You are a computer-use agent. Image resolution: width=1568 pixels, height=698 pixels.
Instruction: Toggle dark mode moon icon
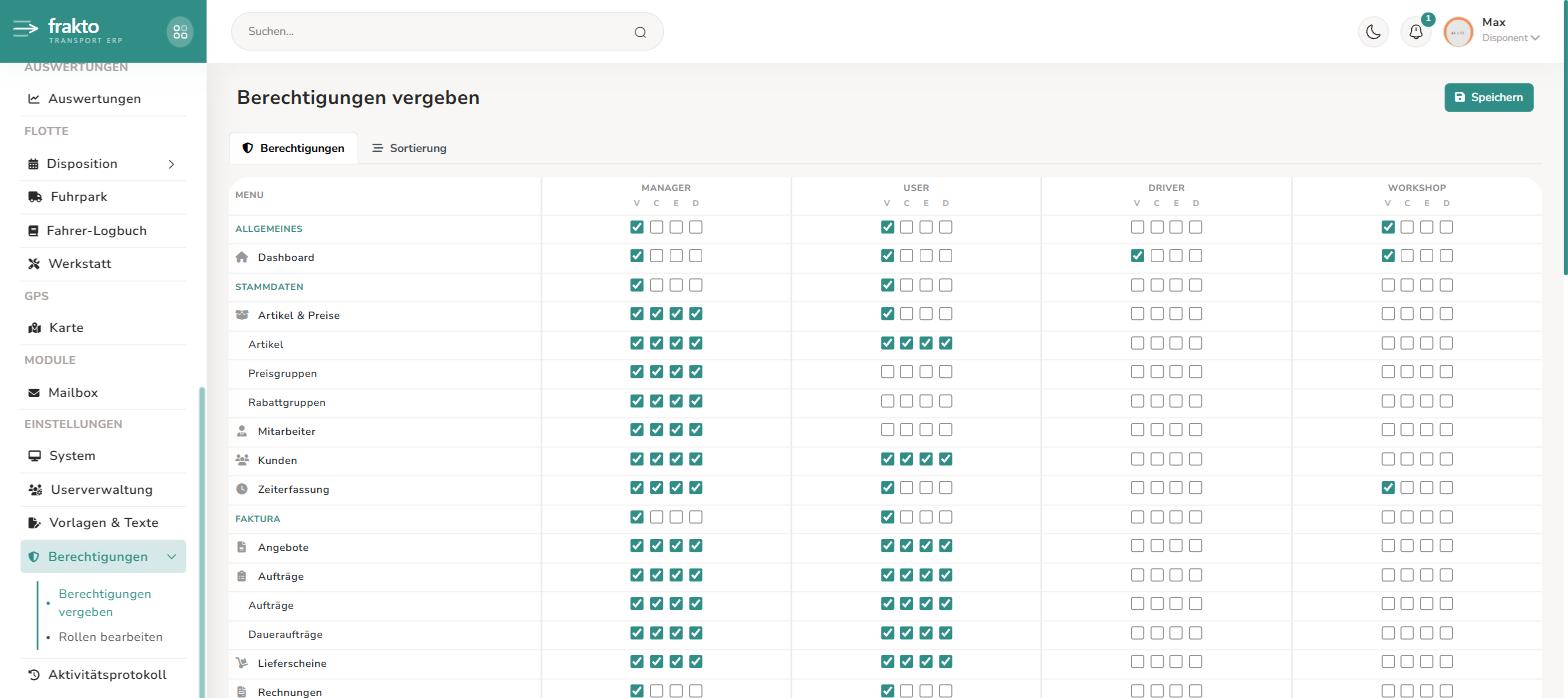(x=1373, y=32)
